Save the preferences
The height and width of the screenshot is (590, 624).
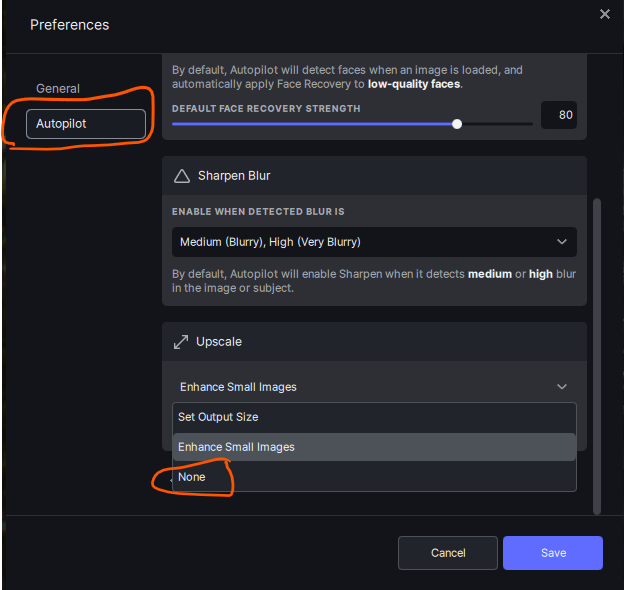(x=552, y=553)
